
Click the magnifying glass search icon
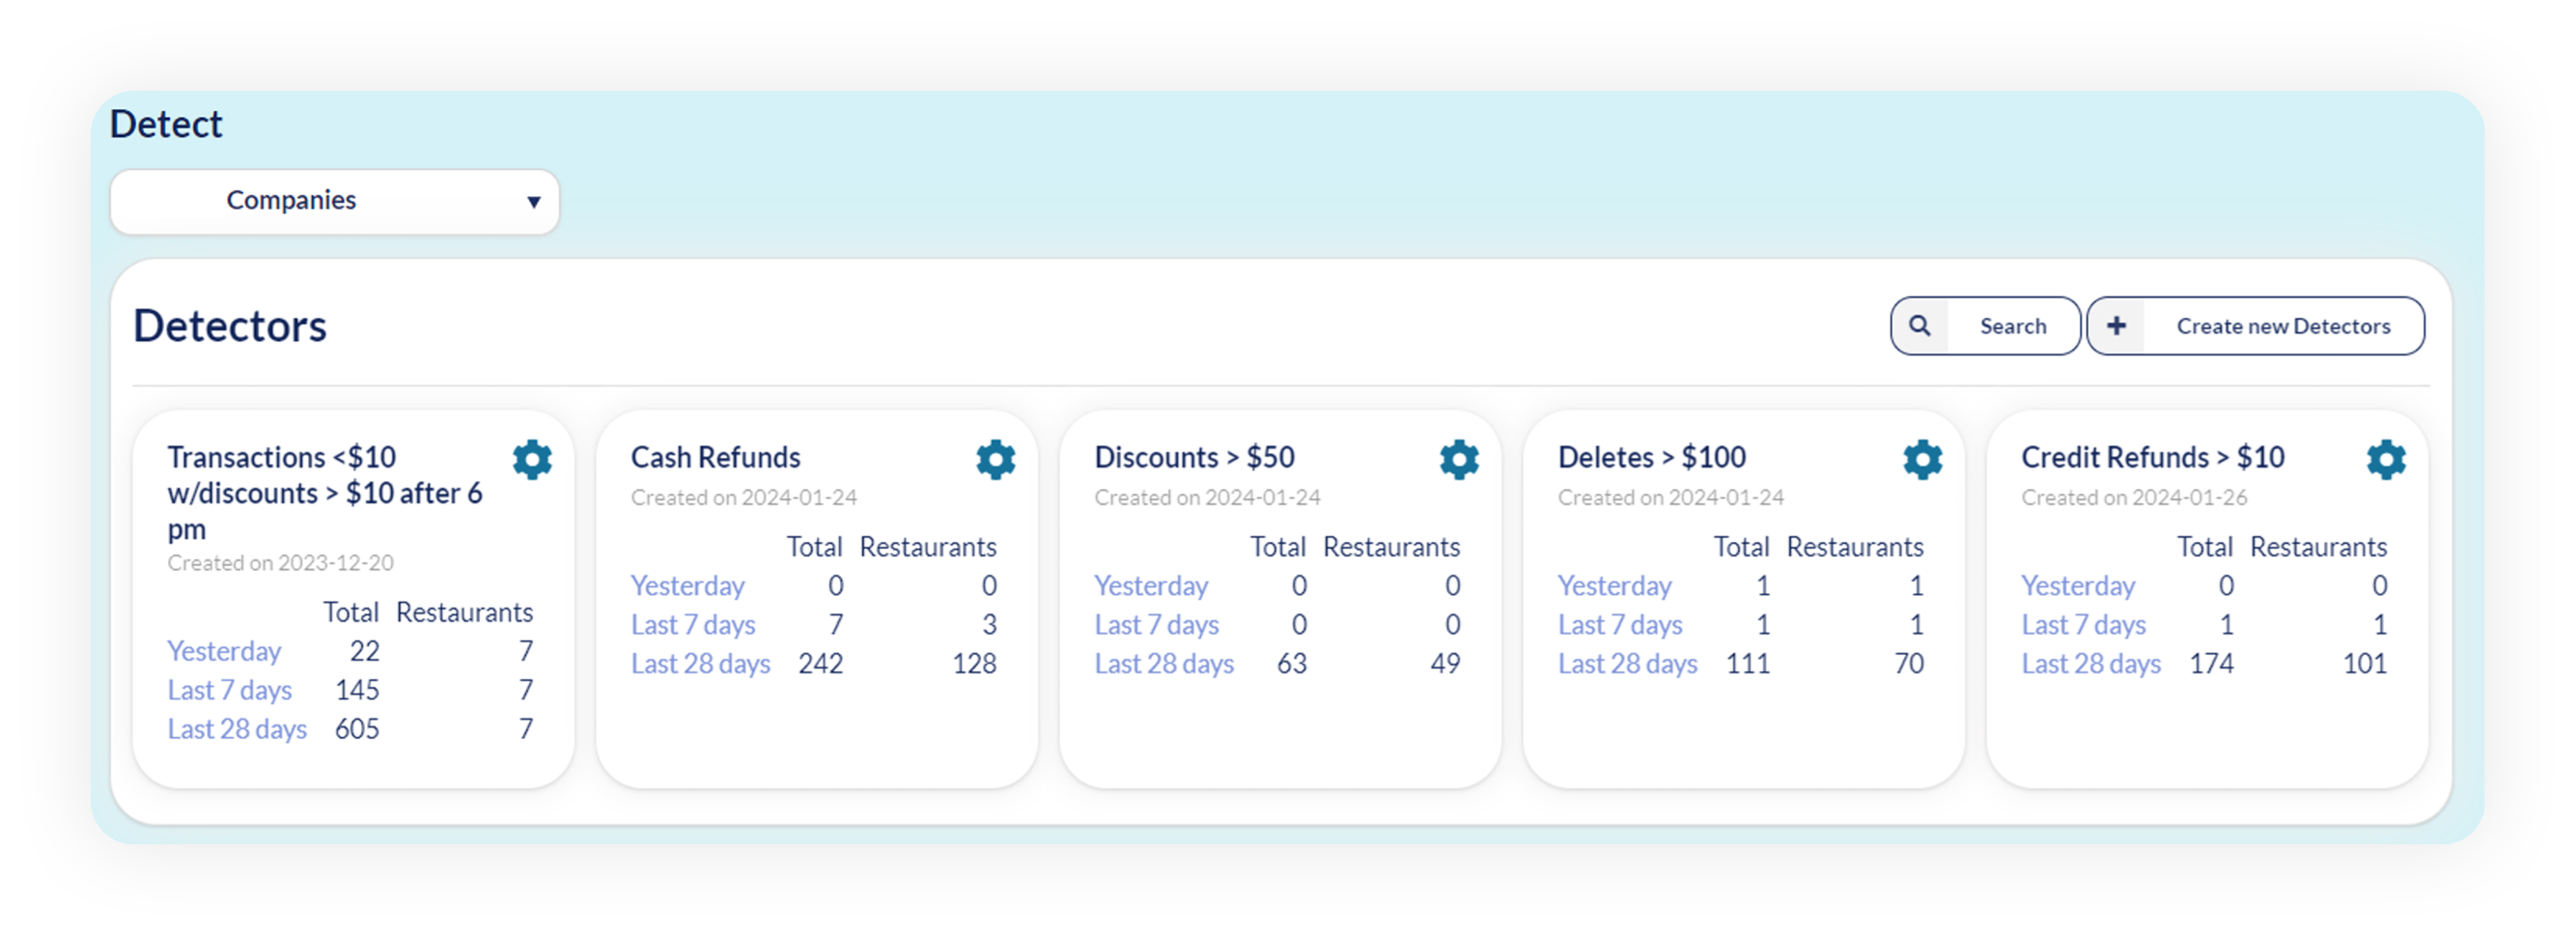tap(1919, 326)
